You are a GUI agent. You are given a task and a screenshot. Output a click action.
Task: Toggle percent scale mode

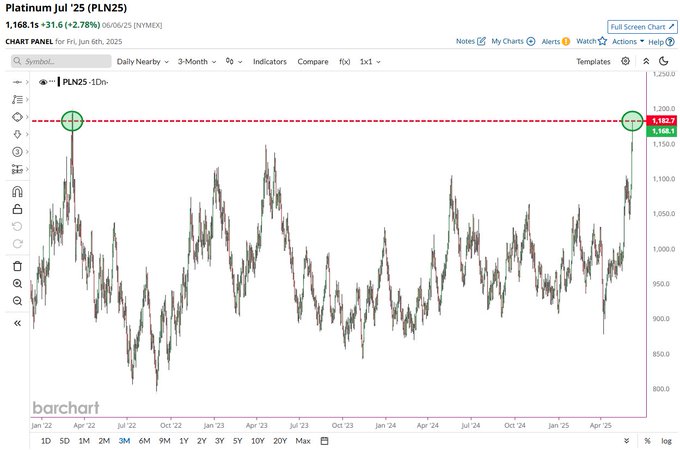pyautogui.click(x=647, y=441)
